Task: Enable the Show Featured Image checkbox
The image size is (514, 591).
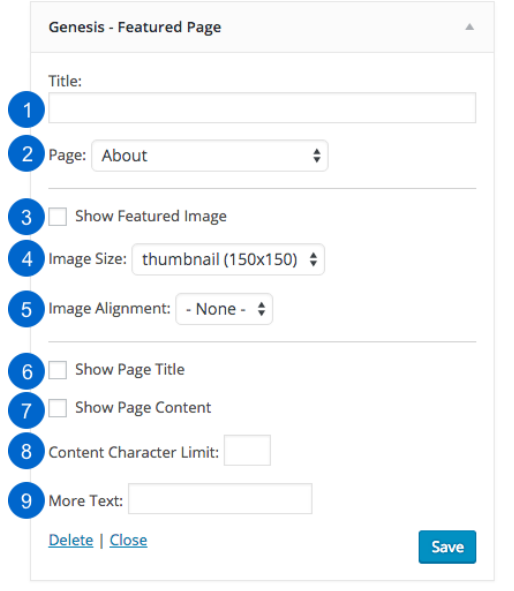Action: pyautogui.click(x=58, y=216)
